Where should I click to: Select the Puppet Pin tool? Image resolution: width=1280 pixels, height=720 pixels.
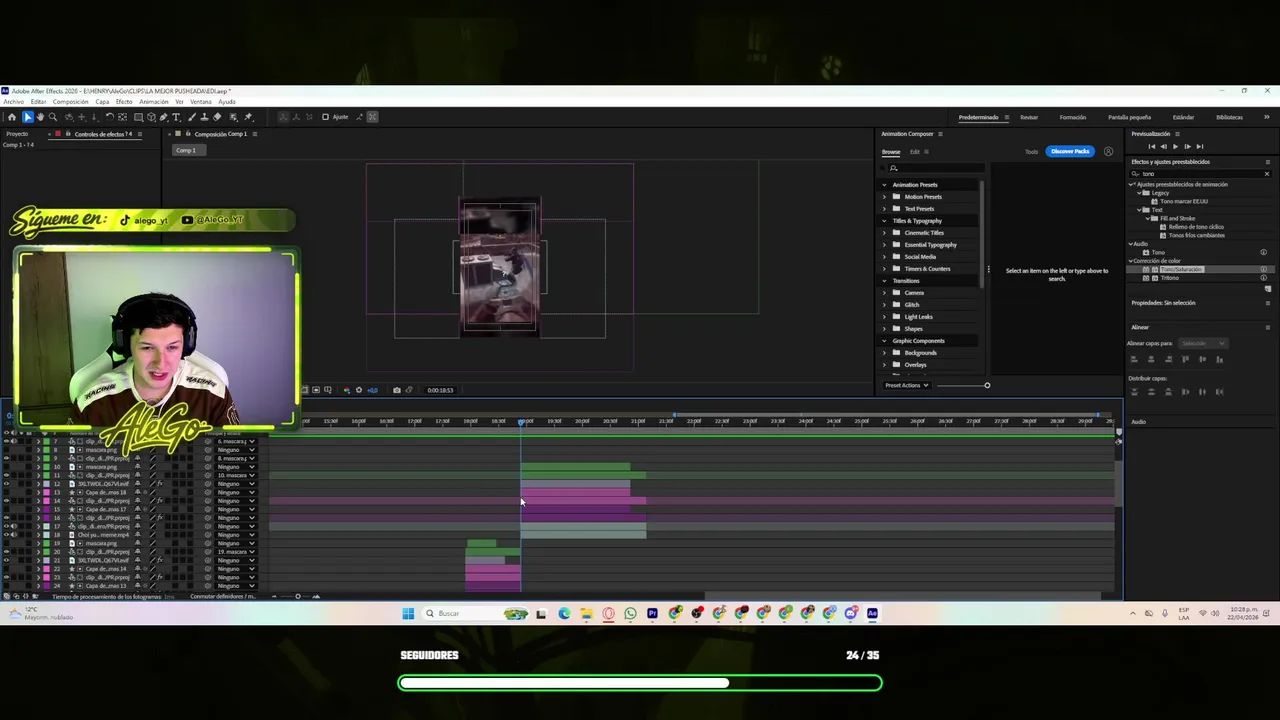coord(248,117)
